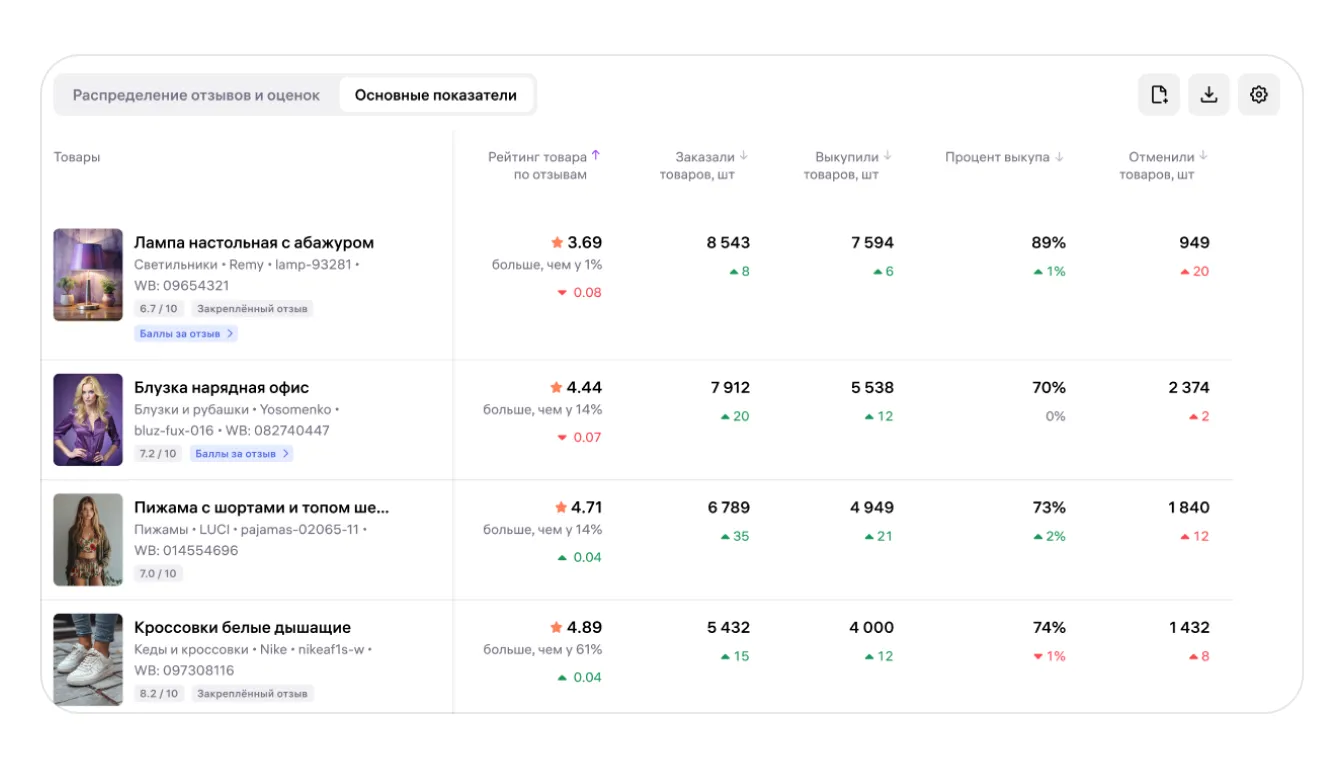The image size is (1344, 768).
Task: Click Закреплённый отзыв tag on lamp row
Action: [x=252, y=309]
